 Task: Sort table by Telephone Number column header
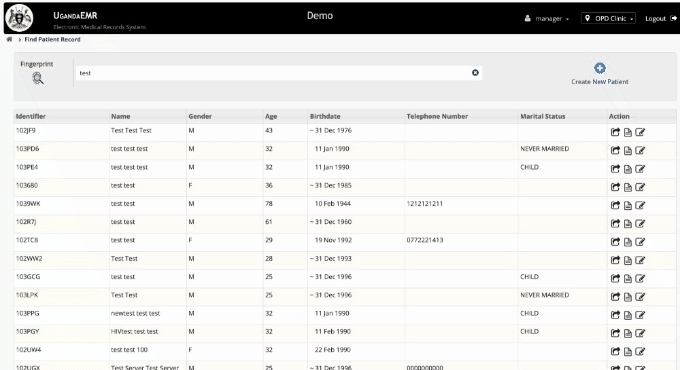coord(437,116)
